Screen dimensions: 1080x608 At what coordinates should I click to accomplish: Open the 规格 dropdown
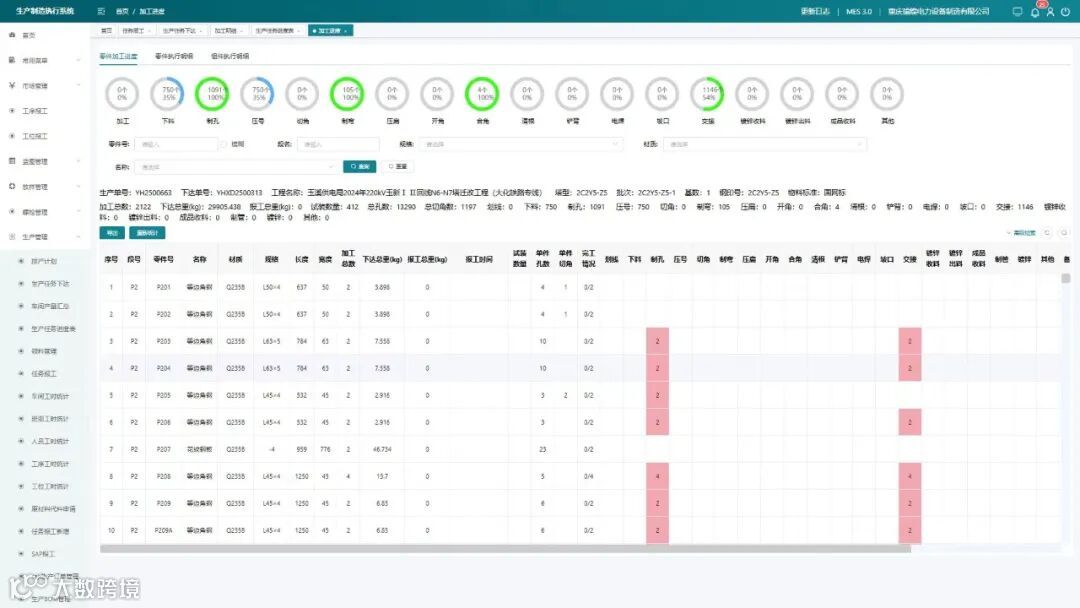point(519,145)
